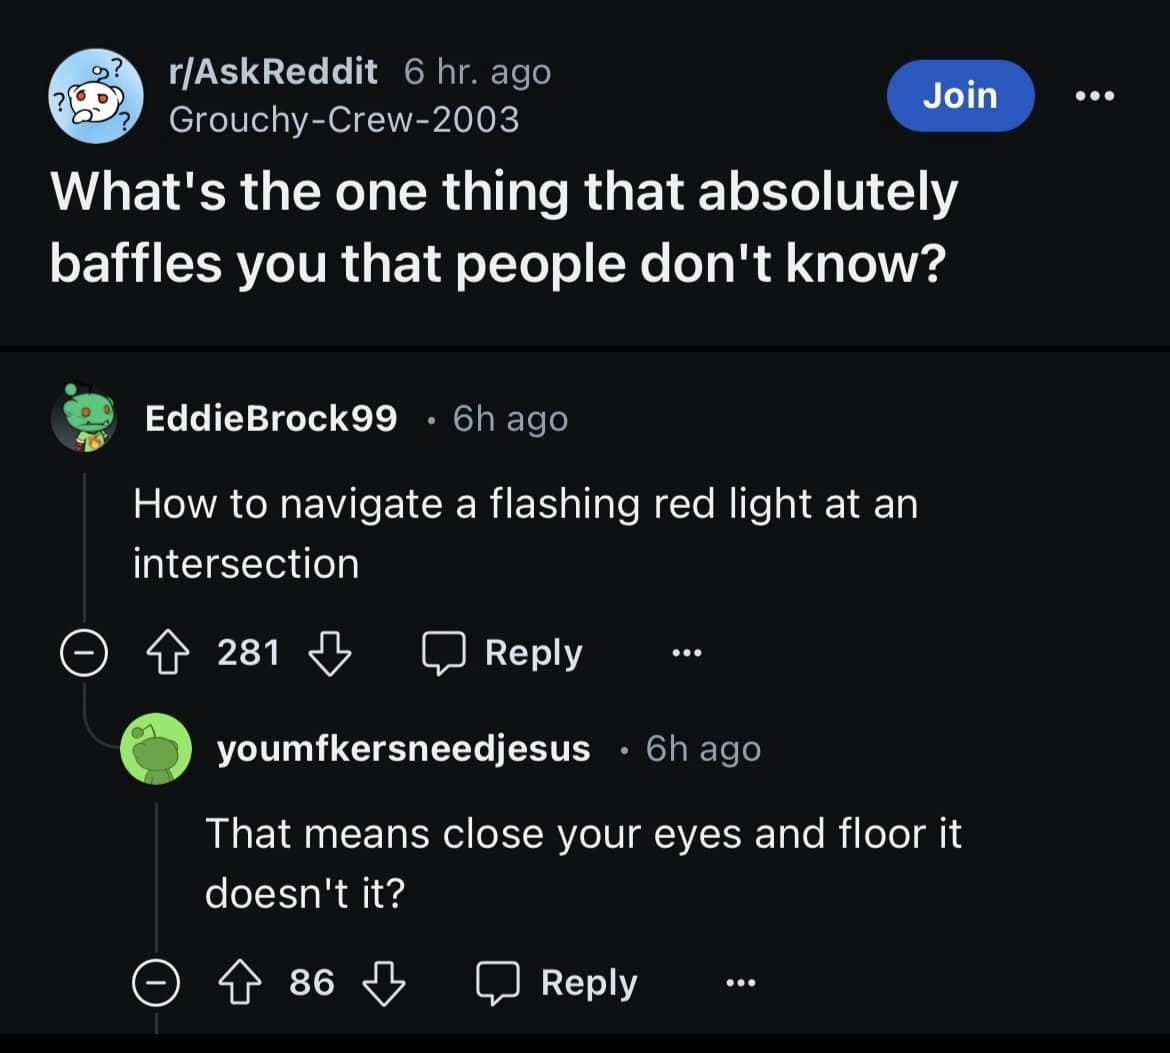Click the r/AskReddit subreddit avatar
The height and width of the screenshot is (1053, 1170).
97,95
